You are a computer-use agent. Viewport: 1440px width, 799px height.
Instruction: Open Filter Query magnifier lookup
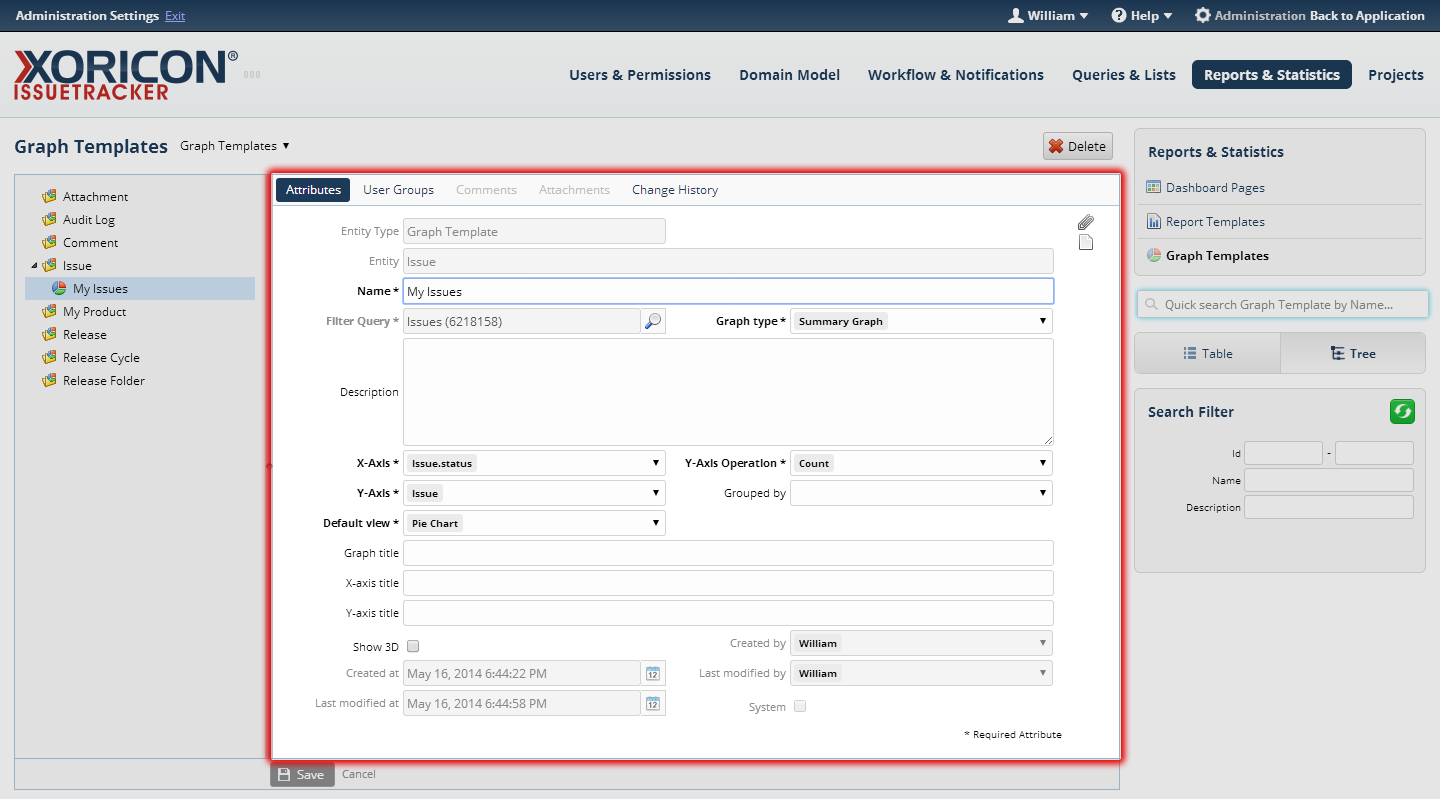(653, 321)
